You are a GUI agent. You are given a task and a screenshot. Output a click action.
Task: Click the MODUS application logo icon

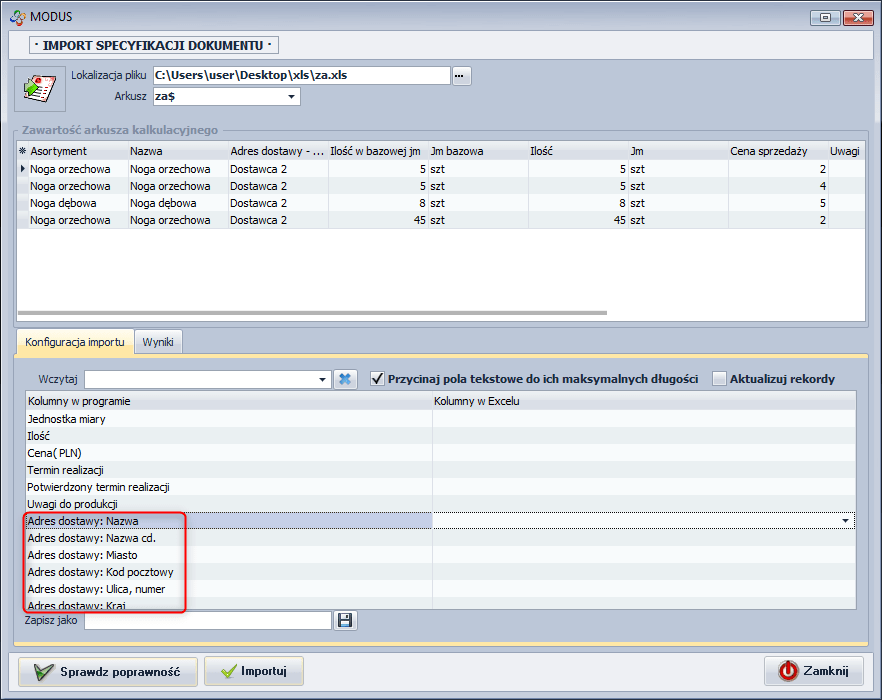coord(17,17)
